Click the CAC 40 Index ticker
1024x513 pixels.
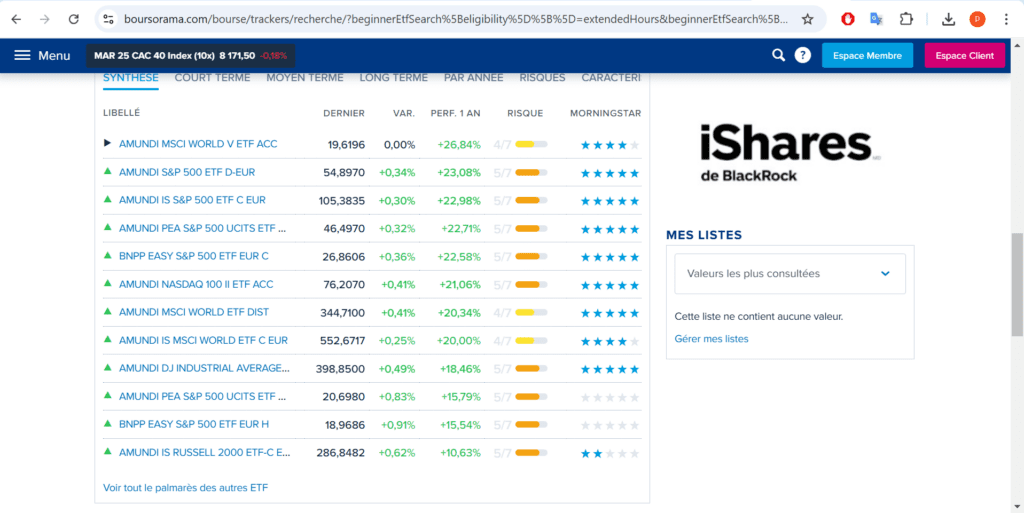(191, 55)
